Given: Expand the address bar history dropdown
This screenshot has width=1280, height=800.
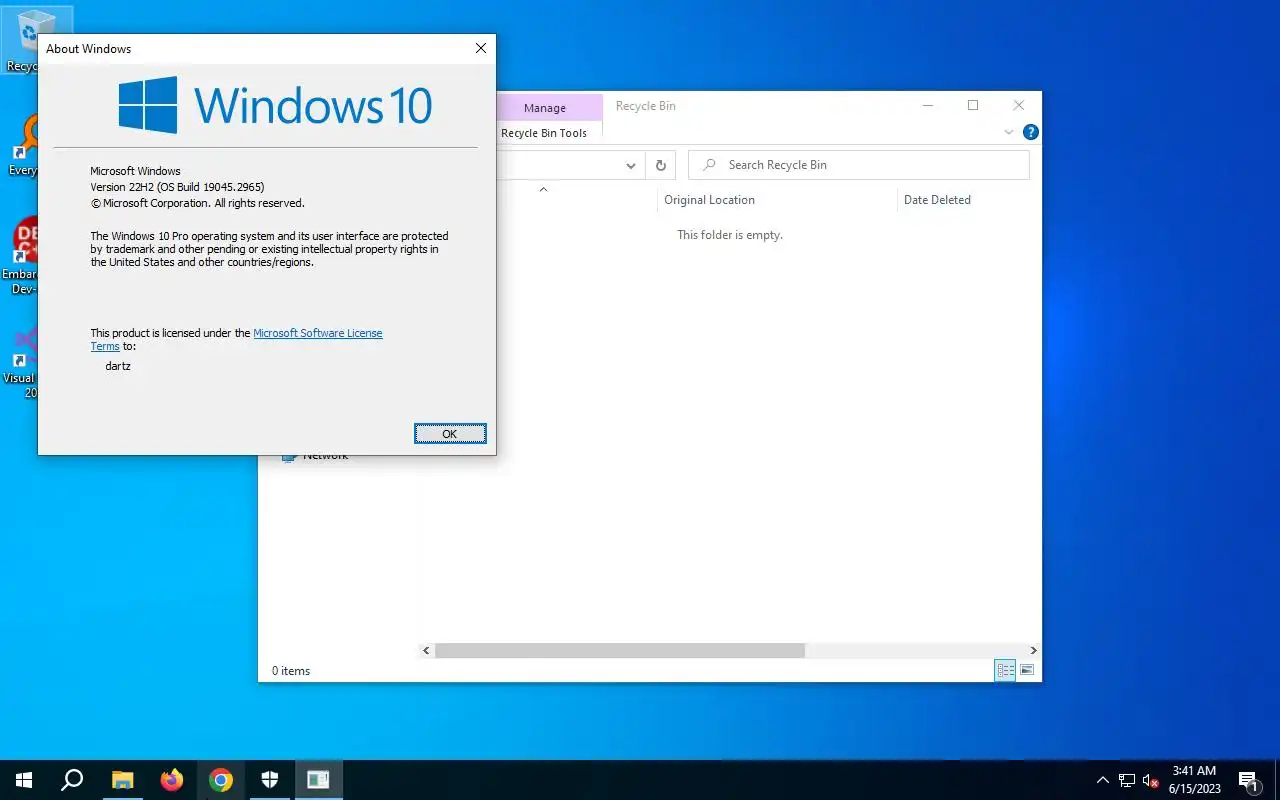Looking at the screenshot, I should [631, 165].
